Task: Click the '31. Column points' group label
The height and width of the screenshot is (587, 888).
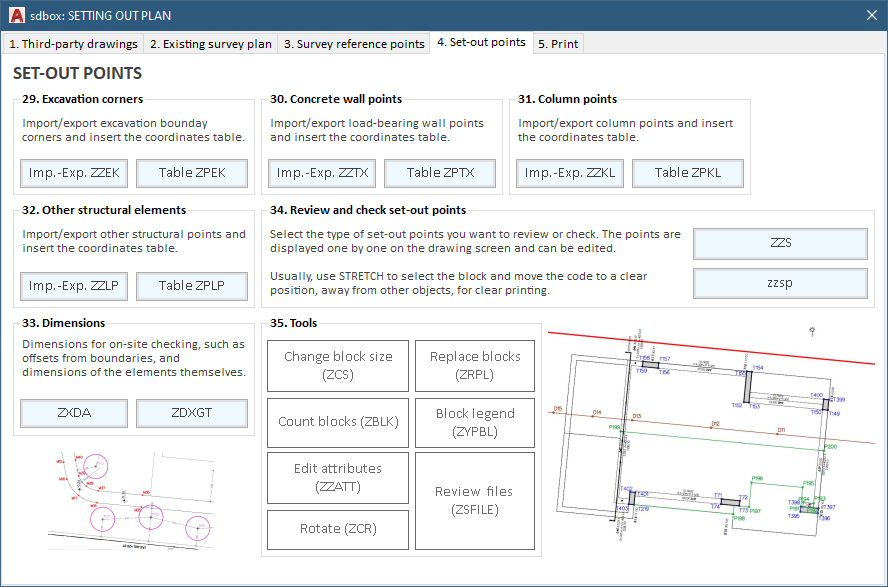Action: click(x=567, y=99)
